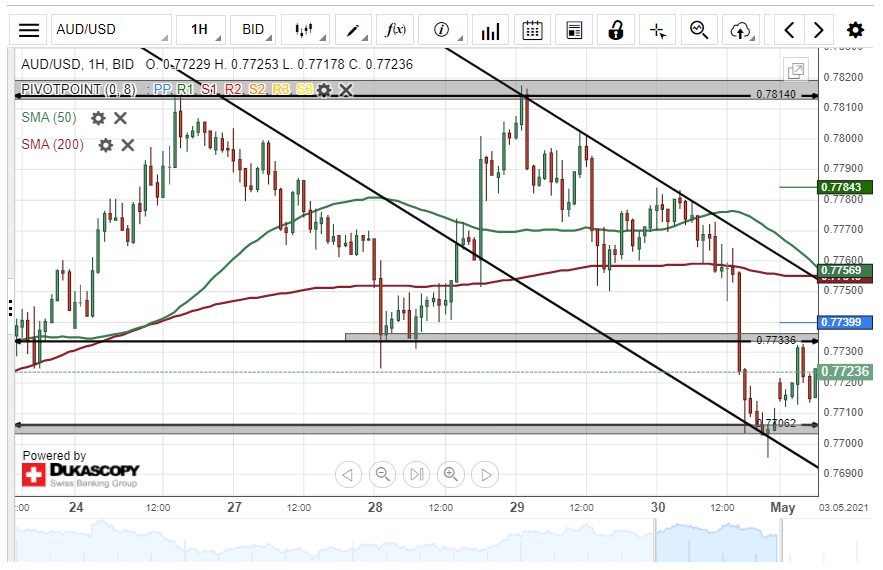
Task: Click the 27 date on time axis
Action: (234, 507)
